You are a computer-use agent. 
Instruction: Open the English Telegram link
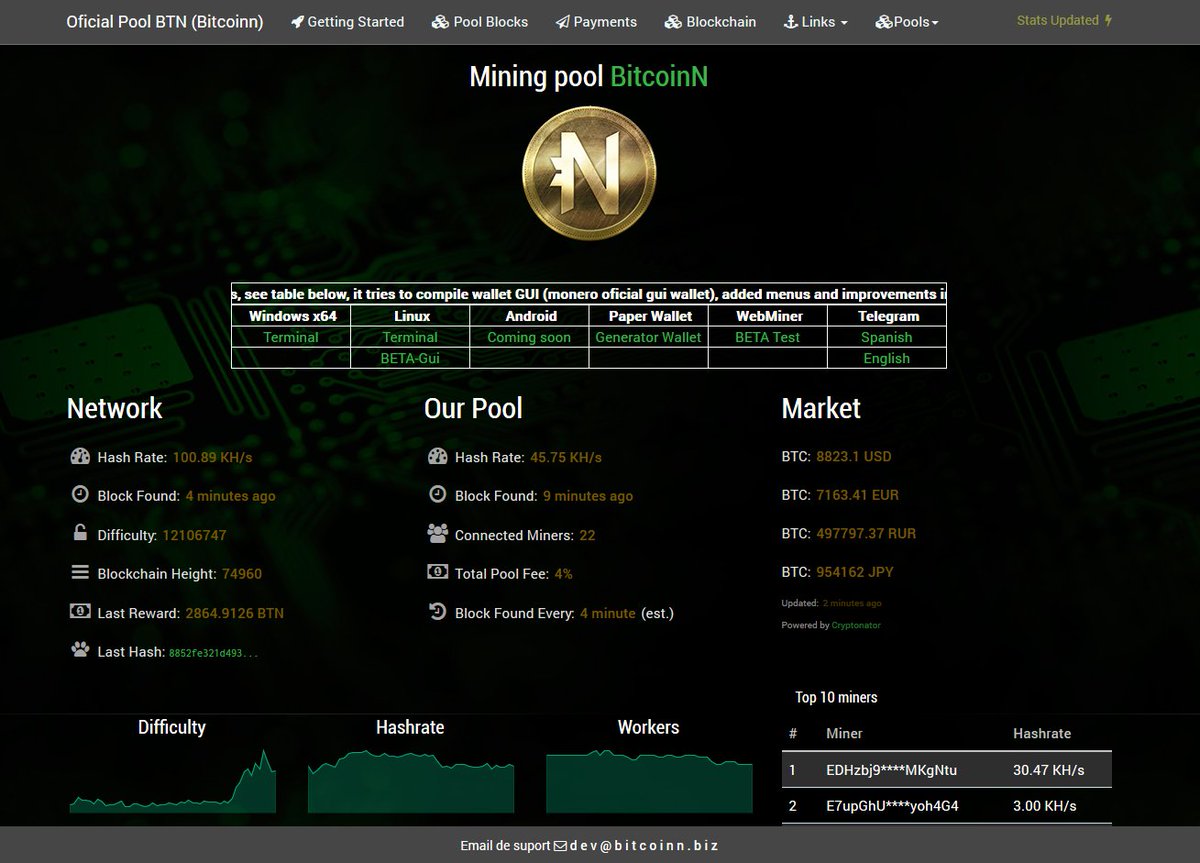click(887, 358)
